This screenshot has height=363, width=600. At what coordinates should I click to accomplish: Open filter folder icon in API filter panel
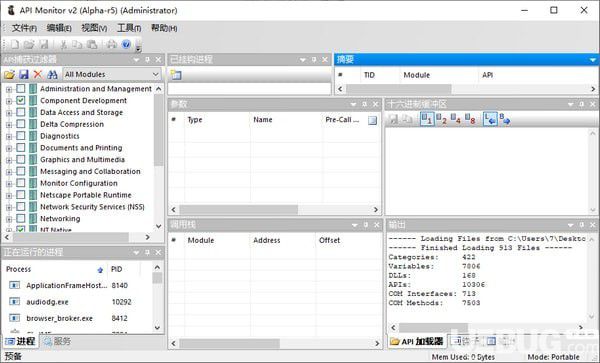(10, 74)
